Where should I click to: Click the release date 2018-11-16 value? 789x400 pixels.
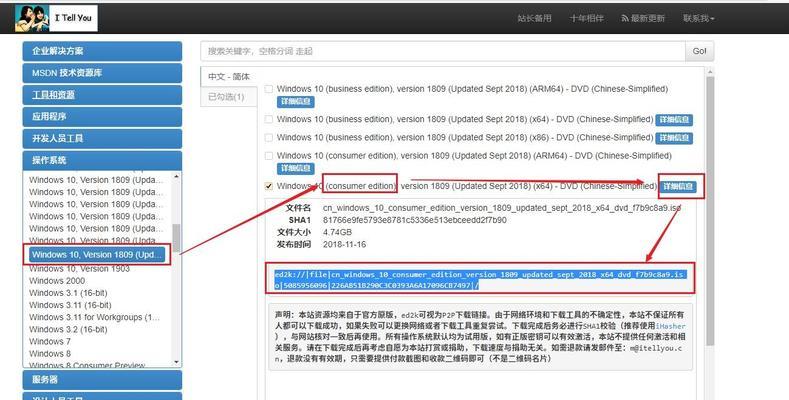click(344, 245)
